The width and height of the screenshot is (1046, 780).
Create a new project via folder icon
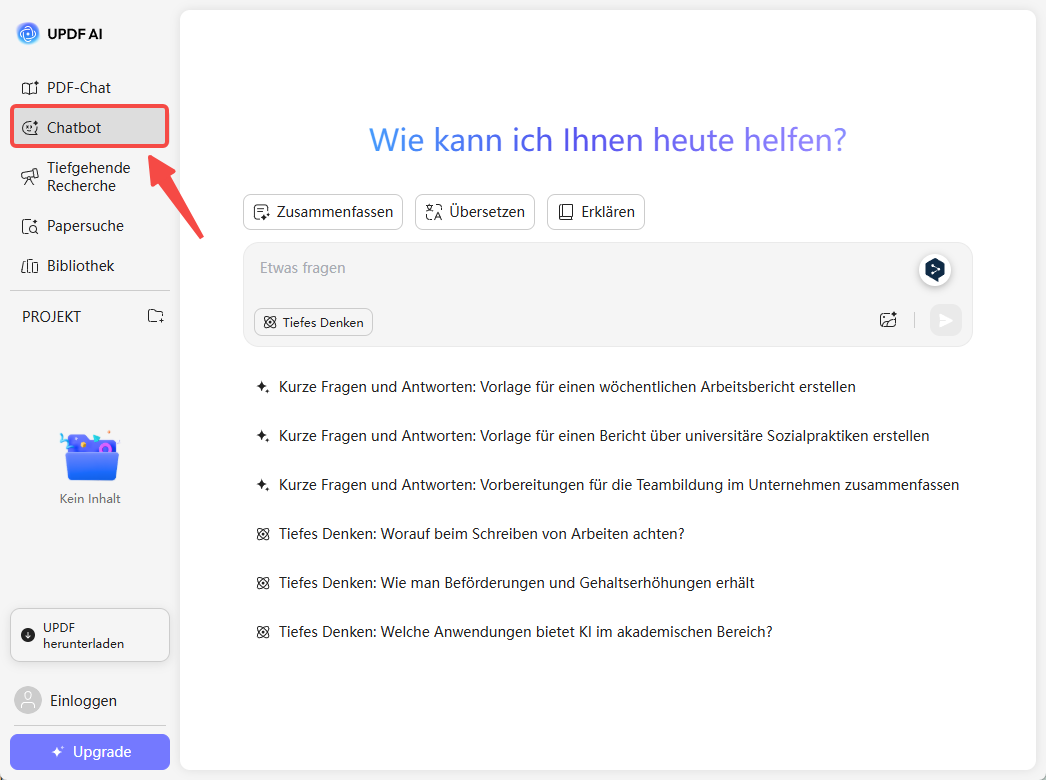(155, 315)
